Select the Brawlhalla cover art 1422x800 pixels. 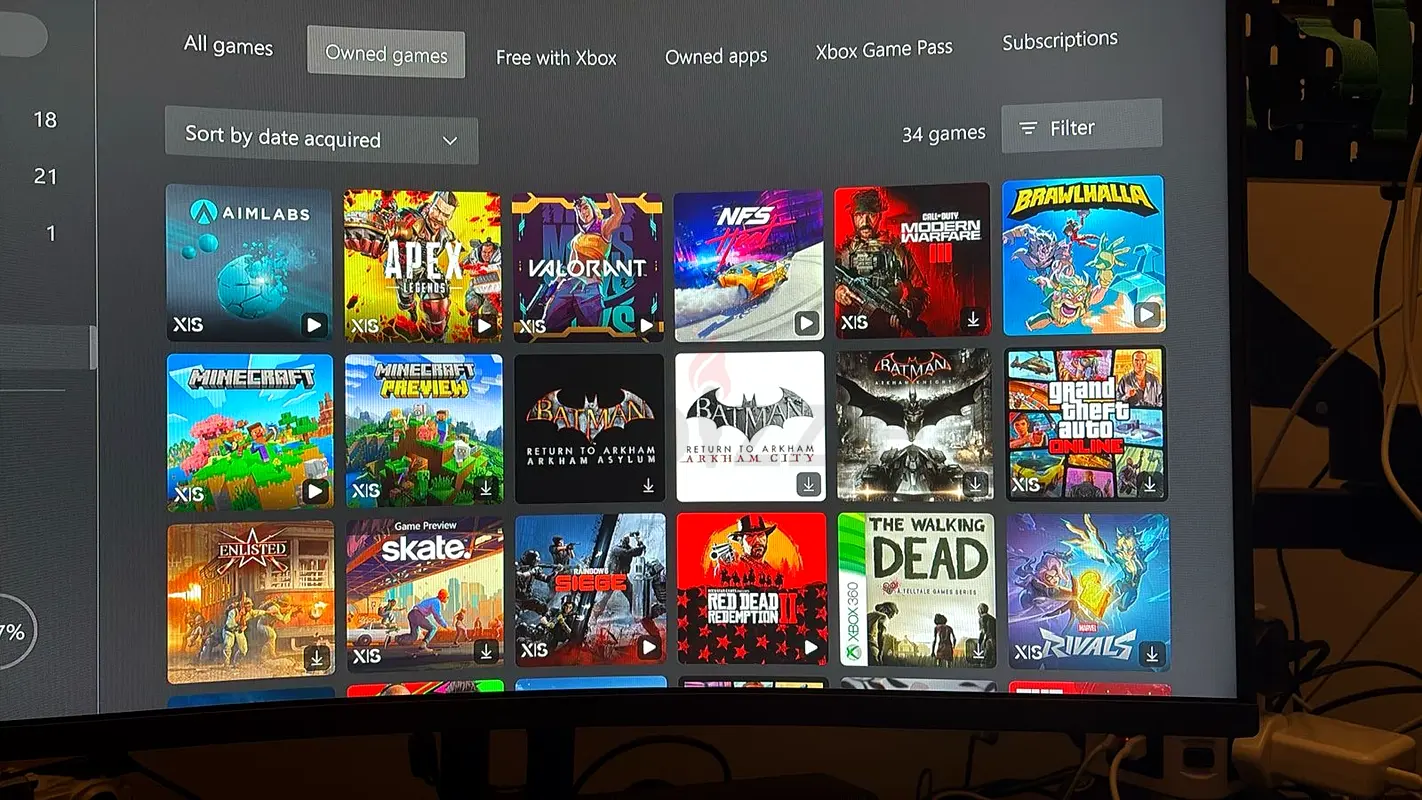[1083, 254]
